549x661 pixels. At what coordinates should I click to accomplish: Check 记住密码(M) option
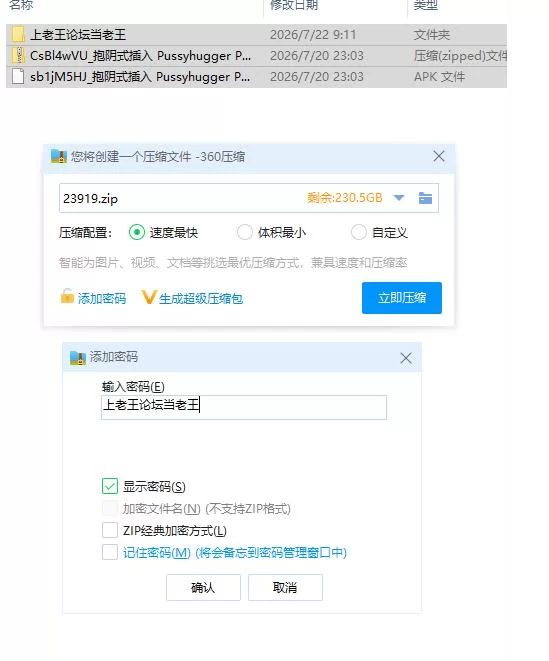tap(110, 552)
